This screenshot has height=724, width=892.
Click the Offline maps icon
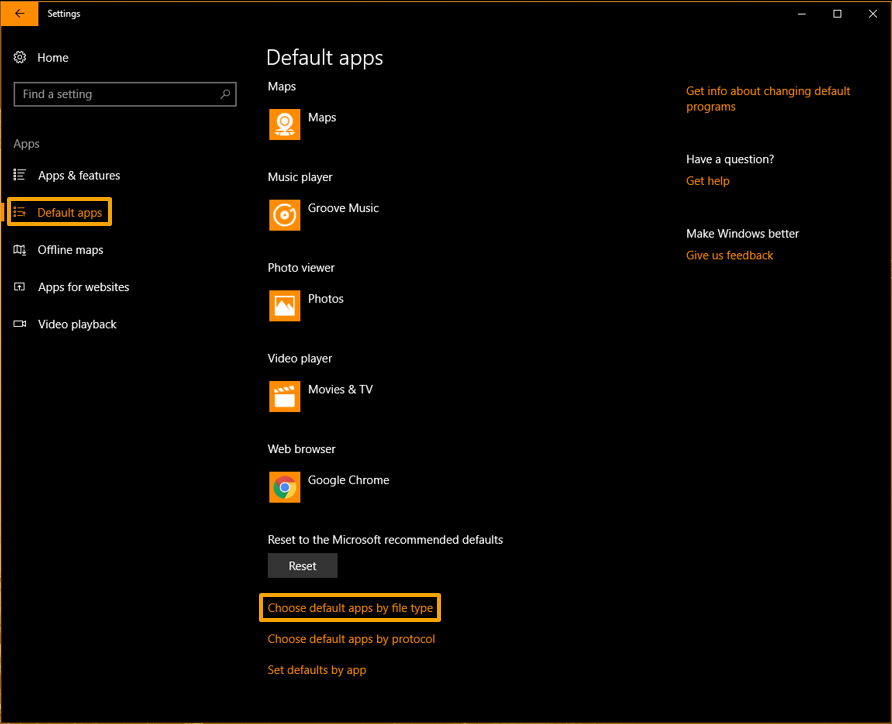coord(20,250)
